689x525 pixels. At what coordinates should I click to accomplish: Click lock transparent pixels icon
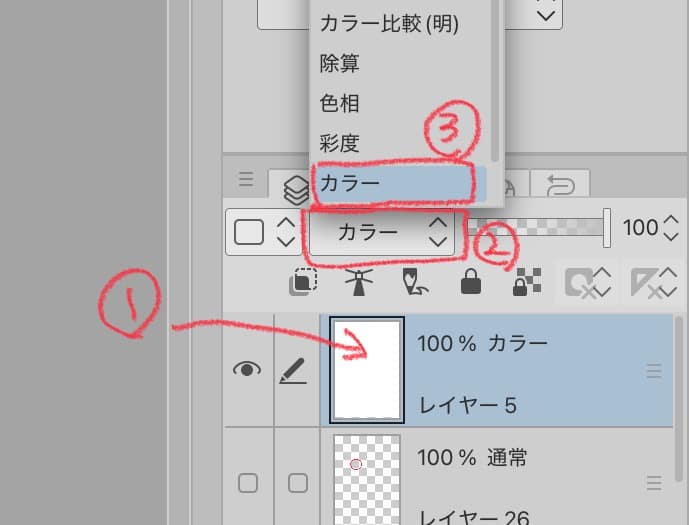[x=525, y=284]
